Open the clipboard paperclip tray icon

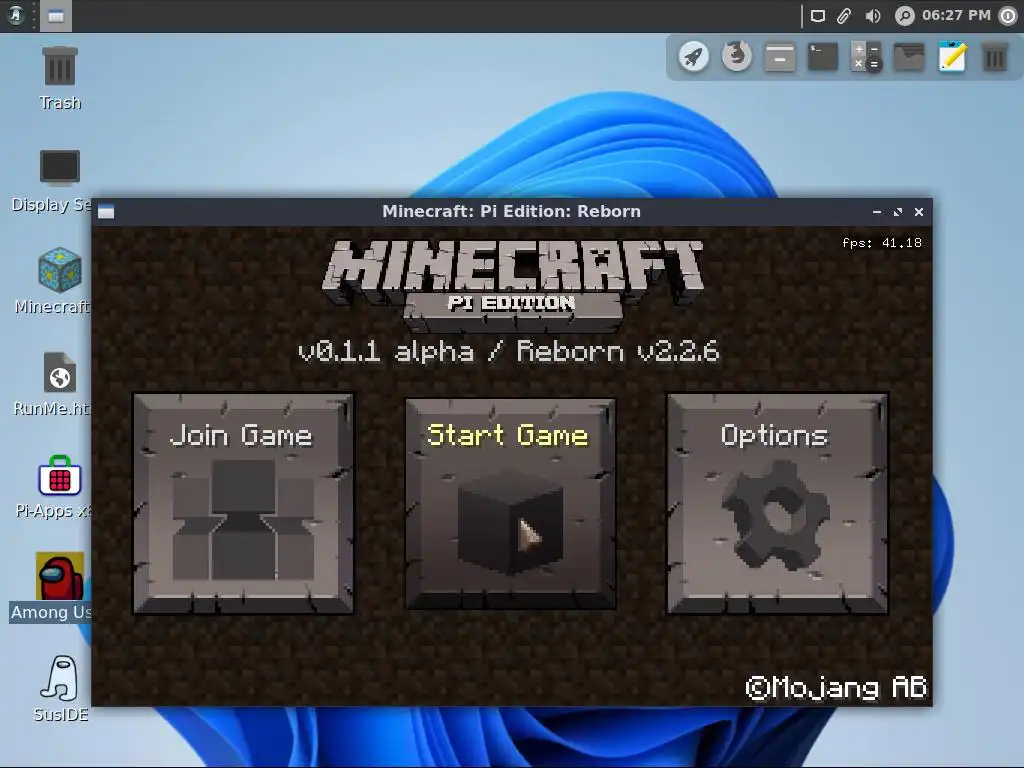click(844, 16)
